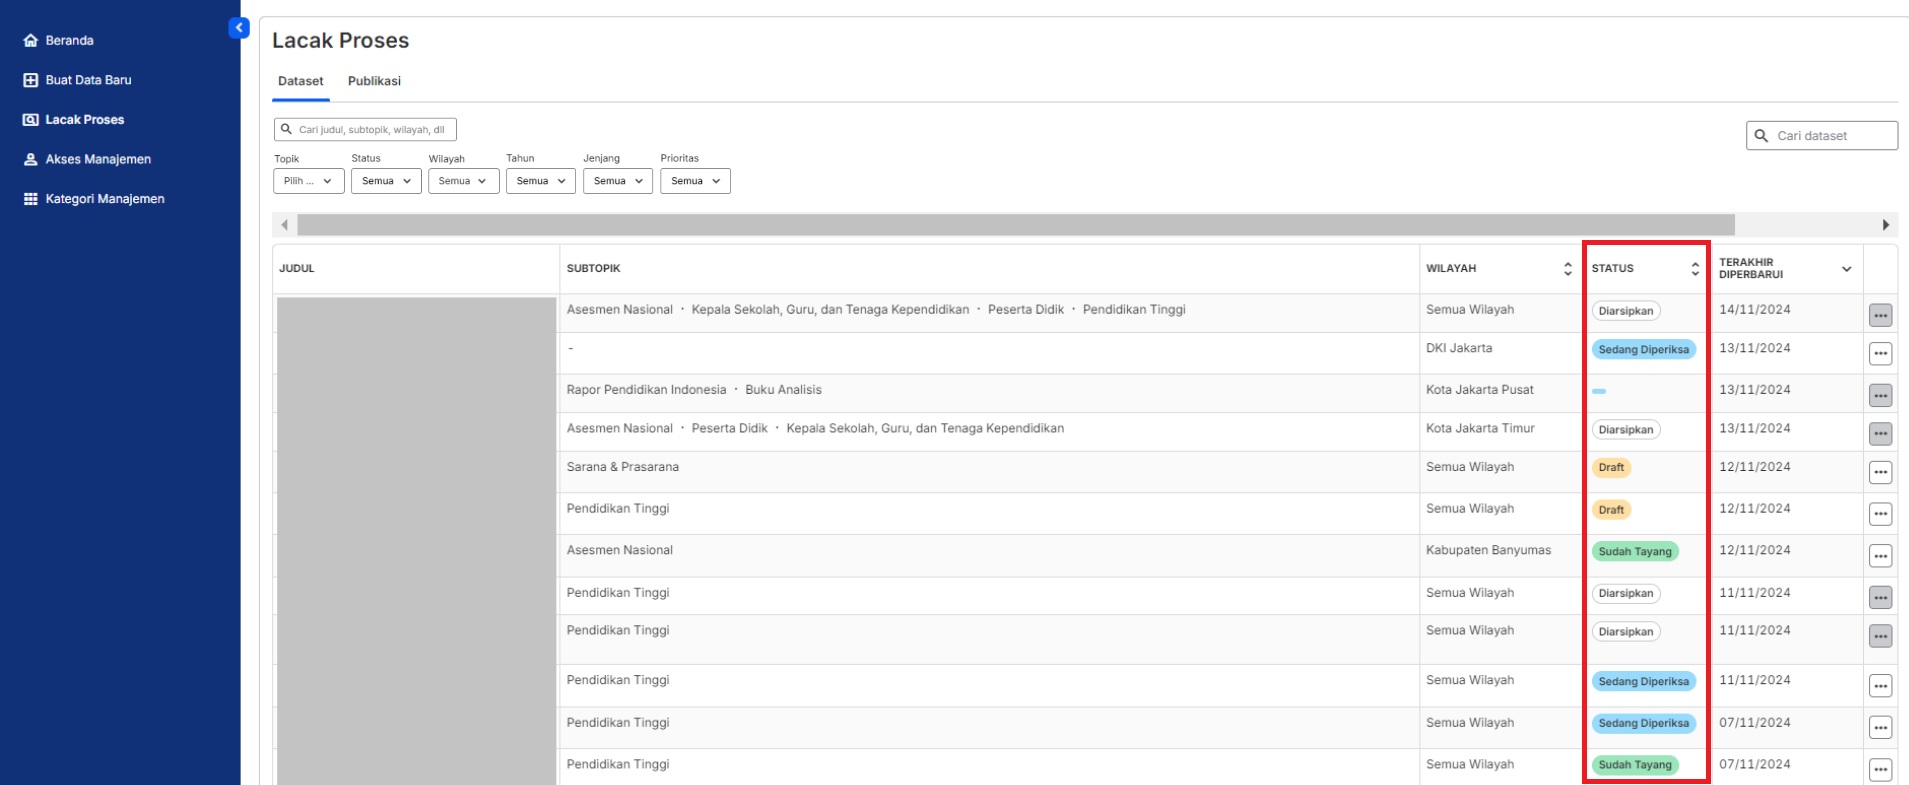
Task: Open the Tahun filter dropdown
Action: pos(541,181)
